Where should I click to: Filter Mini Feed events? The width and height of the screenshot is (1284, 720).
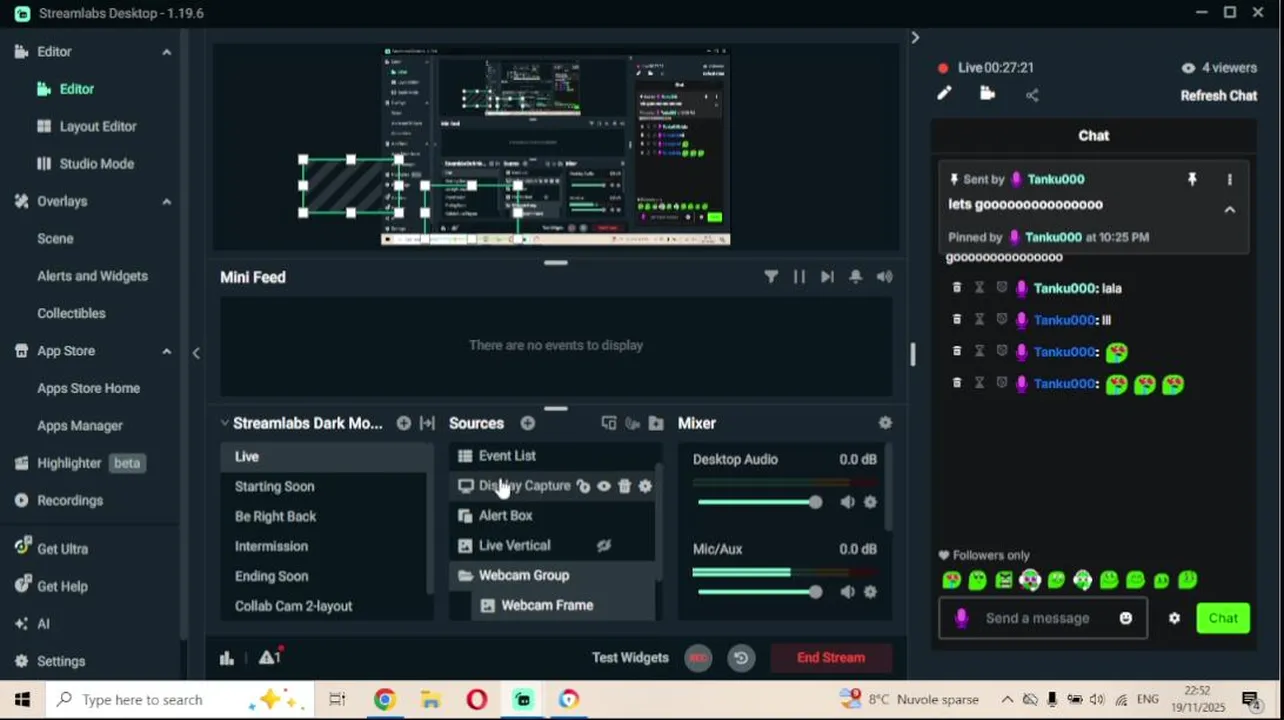pos(771,277)
